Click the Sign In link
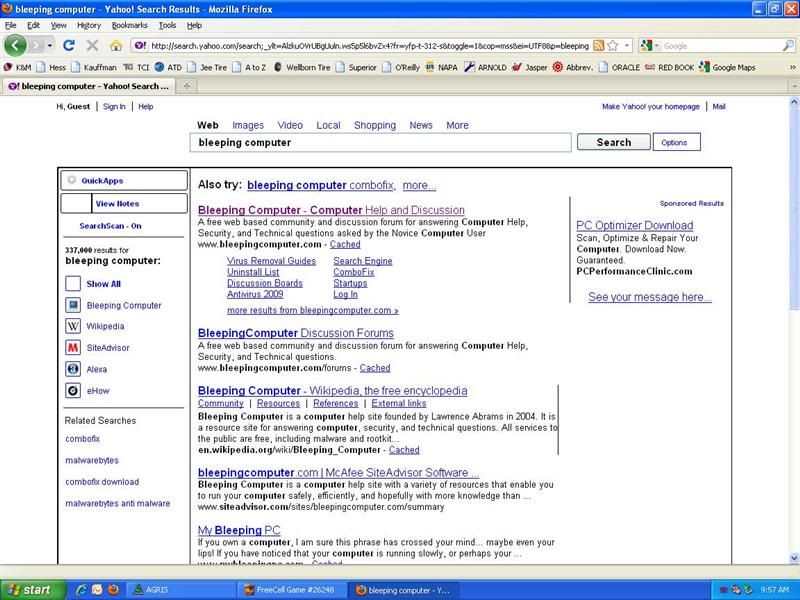 click(114, 106)
